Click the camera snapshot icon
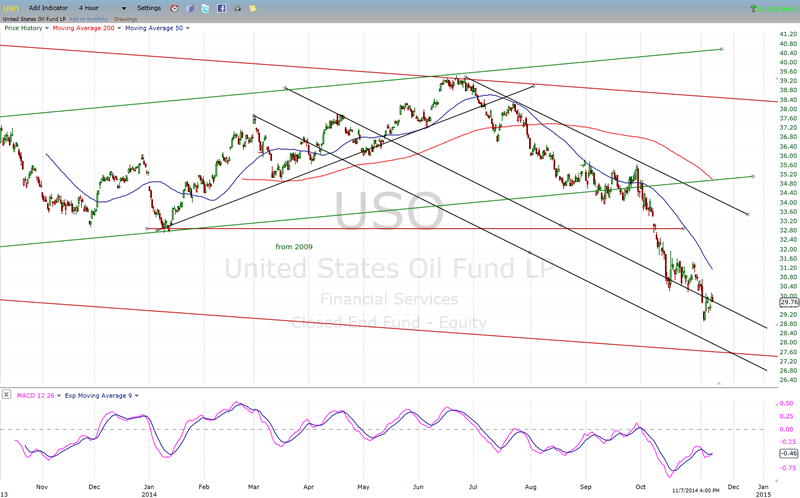Viewport: 800px width, 498px height. [x=237, y=8]
